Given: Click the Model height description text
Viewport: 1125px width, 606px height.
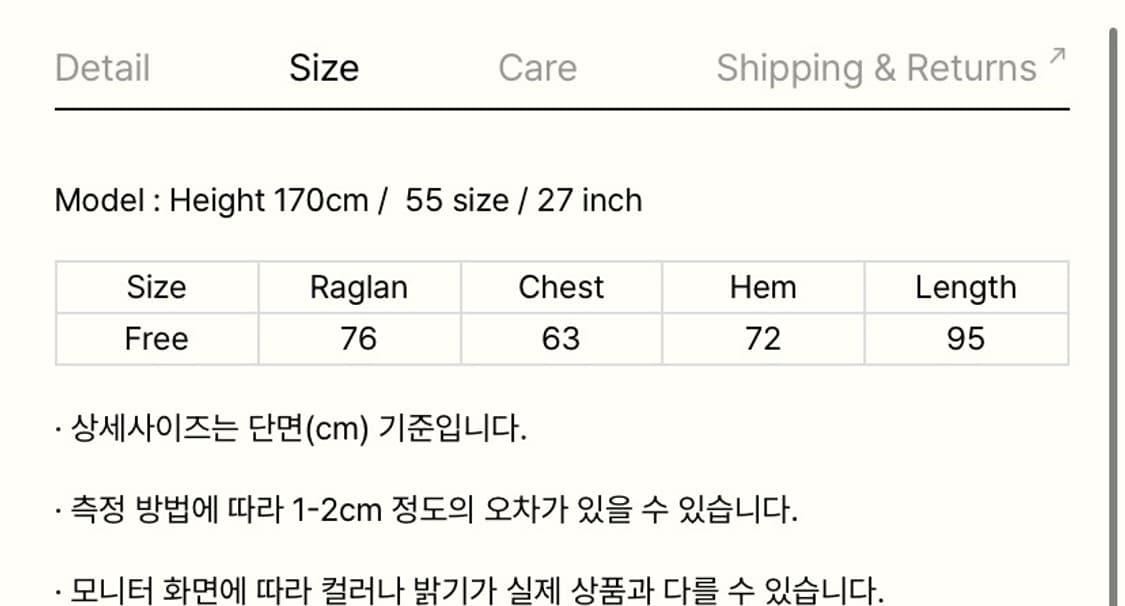Looking at the screenshot, I should click(x=349, y=200).
